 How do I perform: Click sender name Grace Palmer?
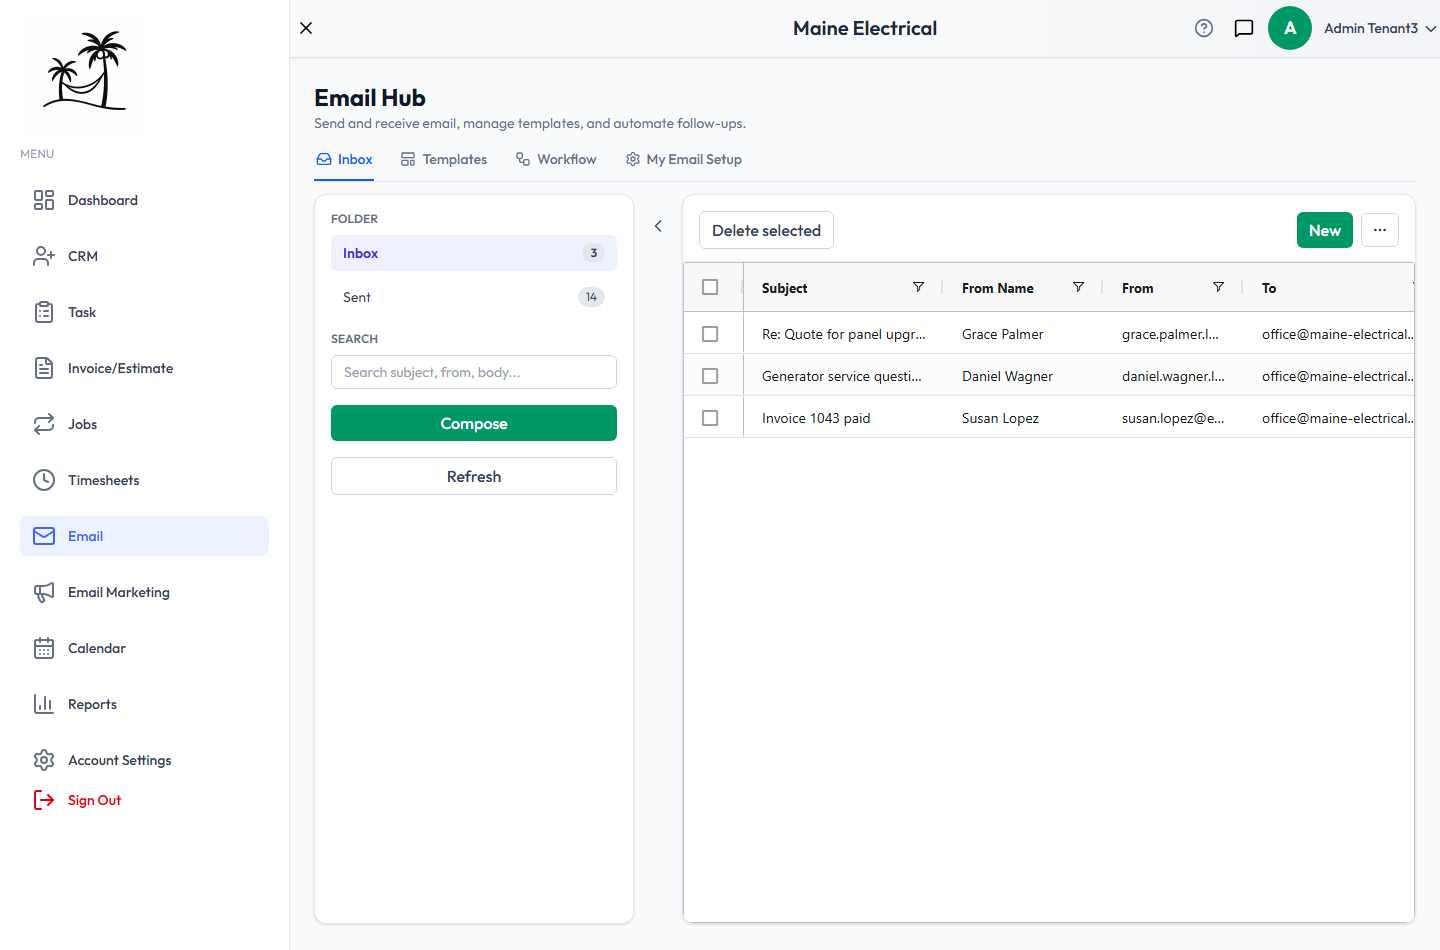click(1002, 334)
